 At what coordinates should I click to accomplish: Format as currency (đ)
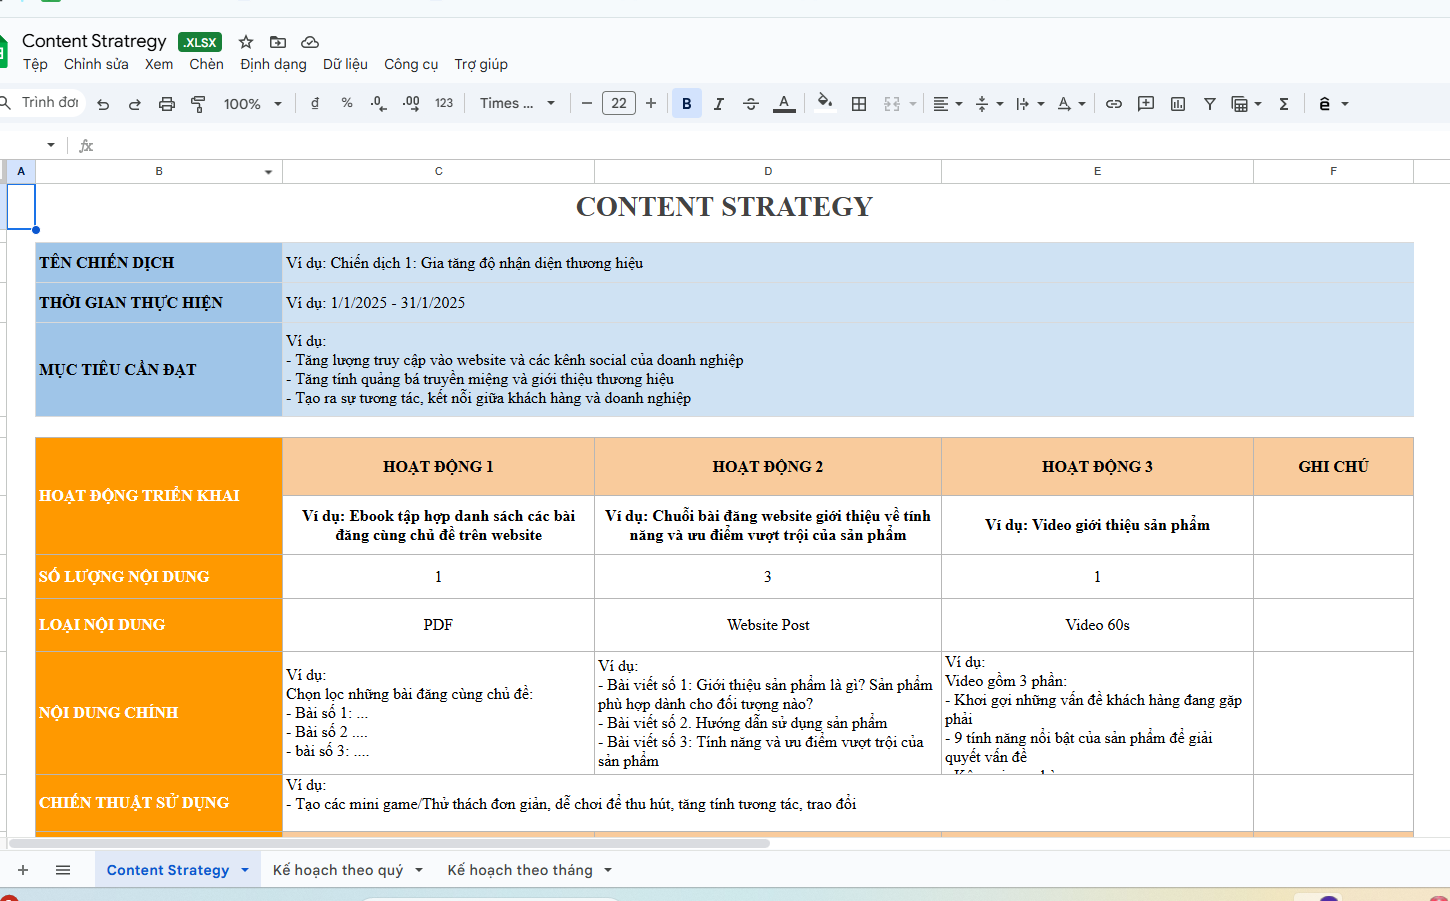315,103
